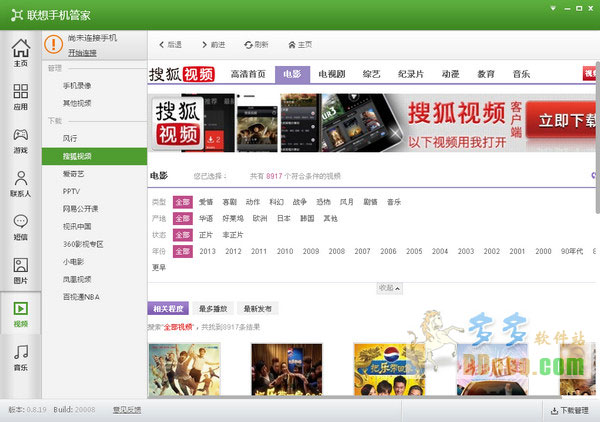600x422 pixels.
Task: Switch to the 电影 tab
Action: [292, 74]
